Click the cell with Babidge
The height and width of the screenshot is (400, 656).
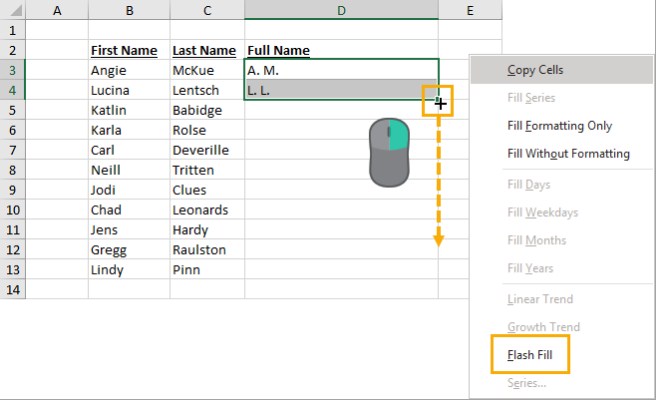207,110
